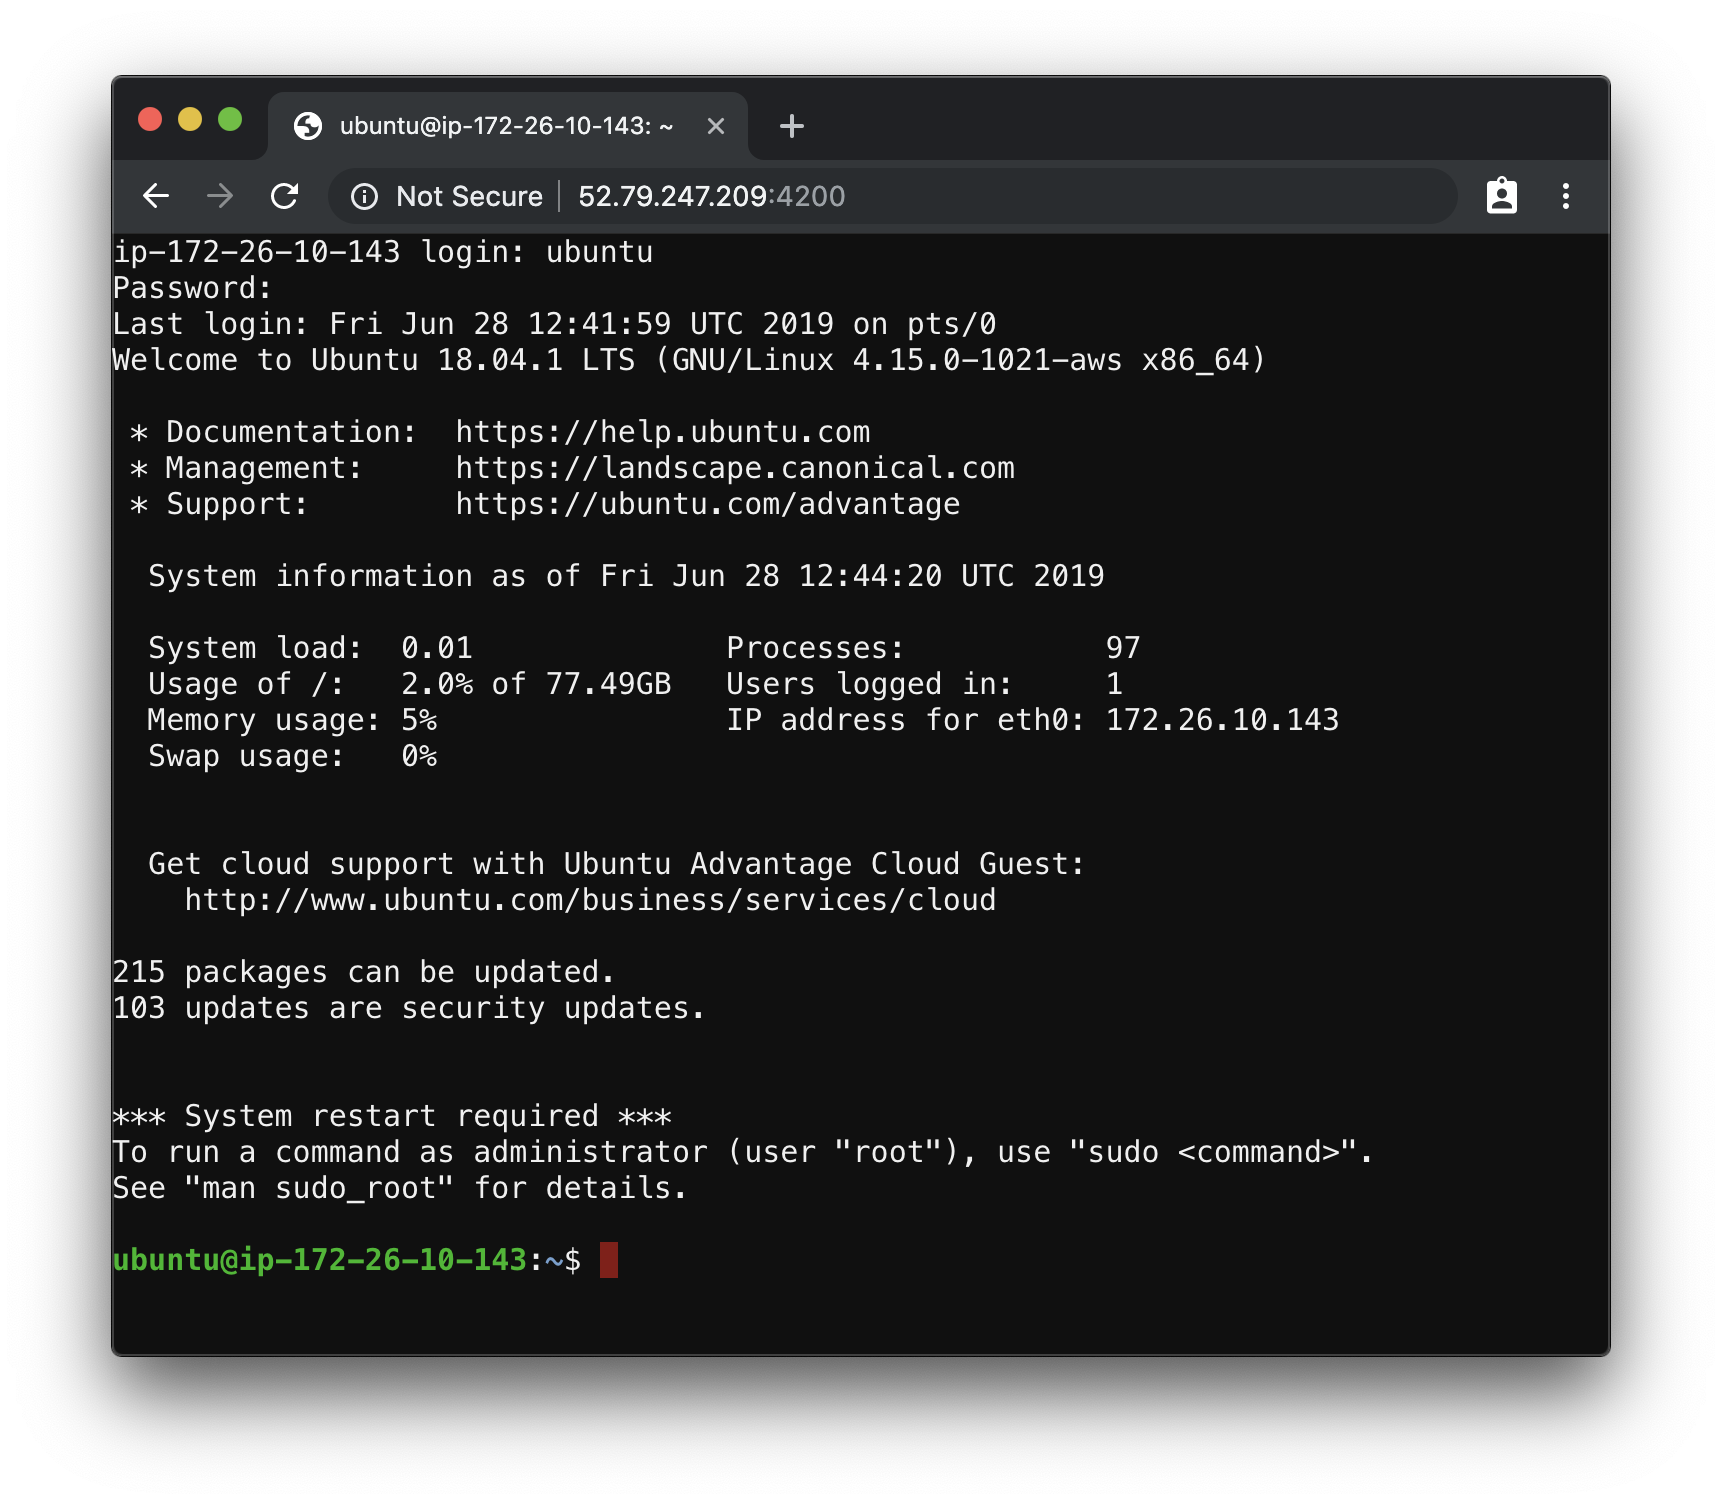Close the ubuntu@ip-172-26-10-143 tab
This screenshot has width=1722, height=1504.
click(x=715, y=126)
